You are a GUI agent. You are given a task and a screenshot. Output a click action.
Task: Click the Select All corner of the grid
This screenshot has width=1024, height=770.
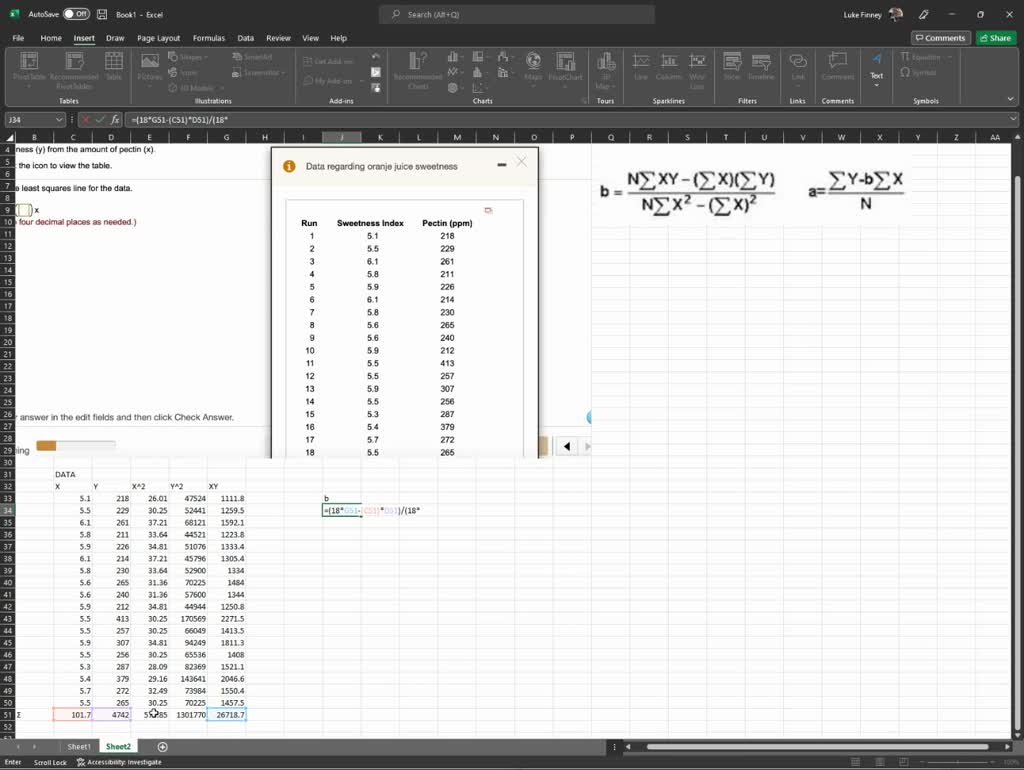point(9,137)
